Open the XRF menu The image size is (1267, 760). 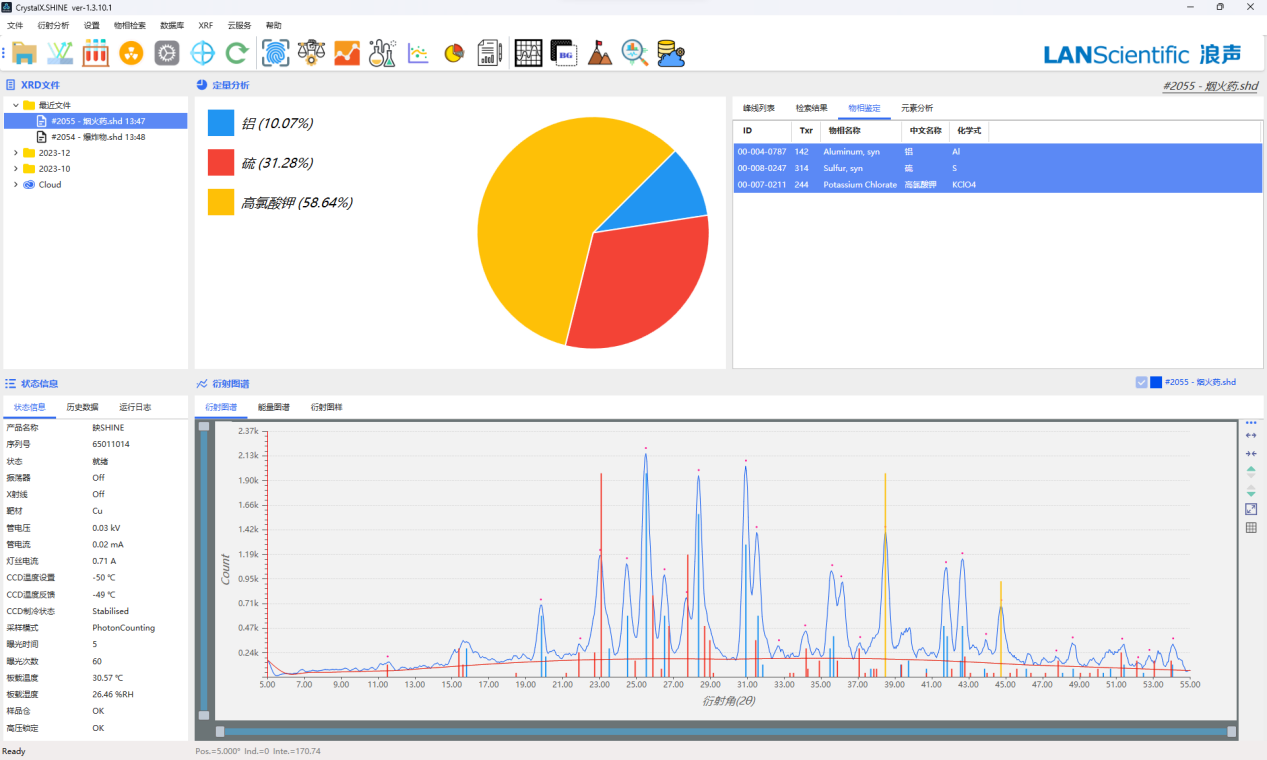coord(206,25)
